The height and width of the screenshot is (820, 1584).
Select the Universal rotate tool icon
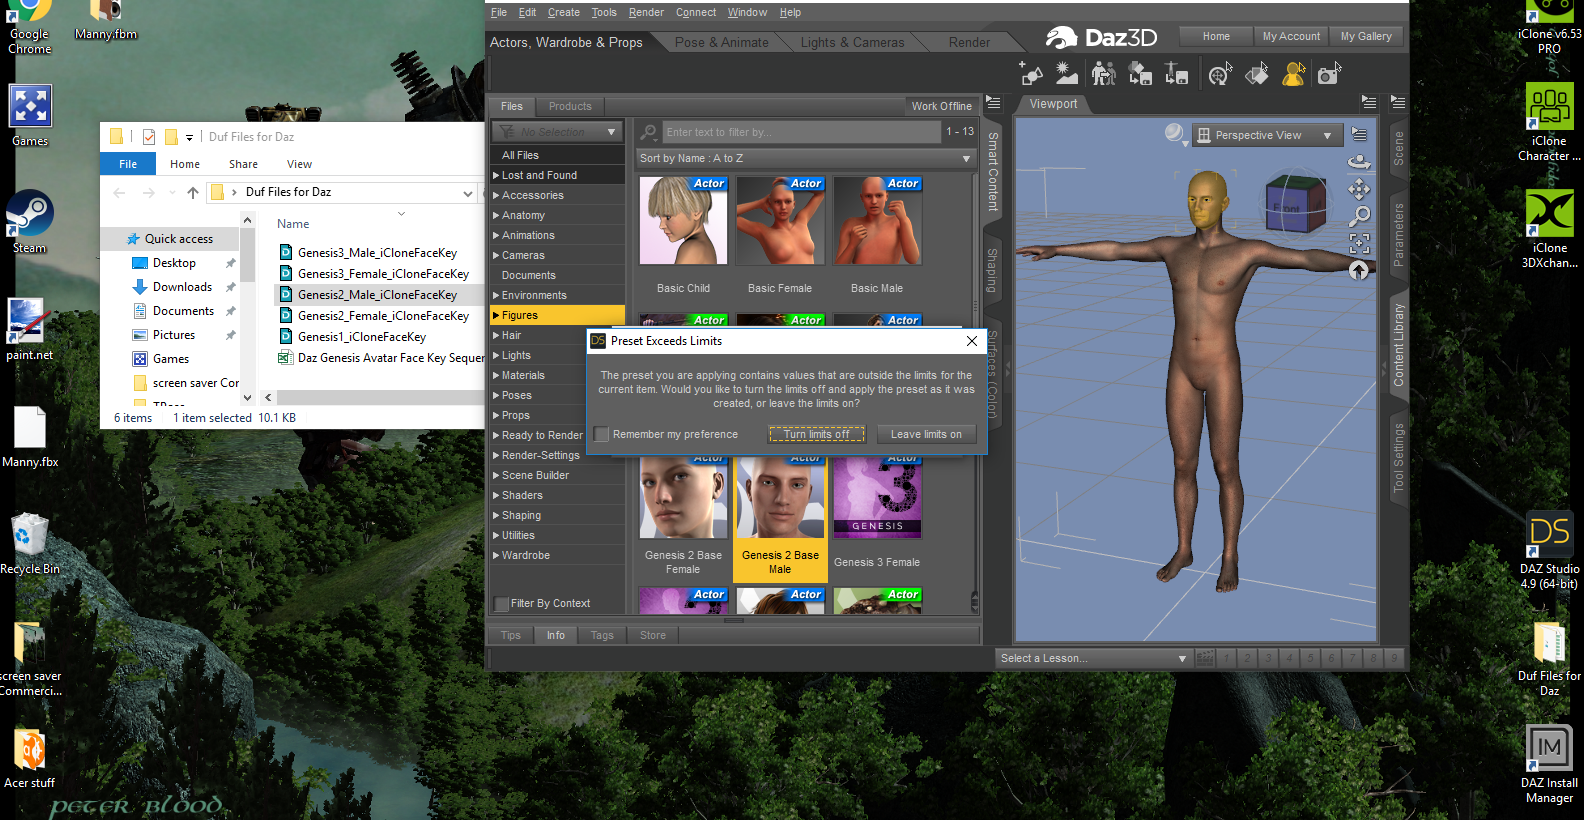point(1220,74)
